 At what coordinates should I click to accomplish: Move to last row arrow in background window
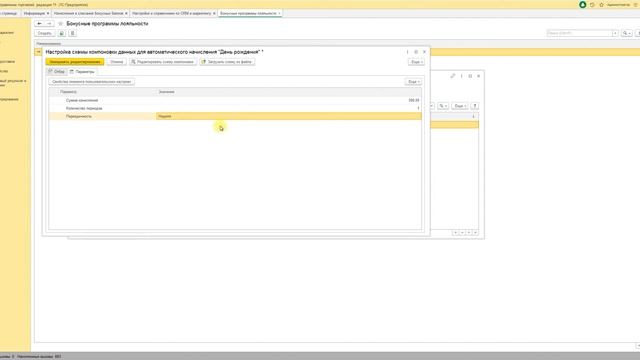pyautogui.click(x=476, y=233)
